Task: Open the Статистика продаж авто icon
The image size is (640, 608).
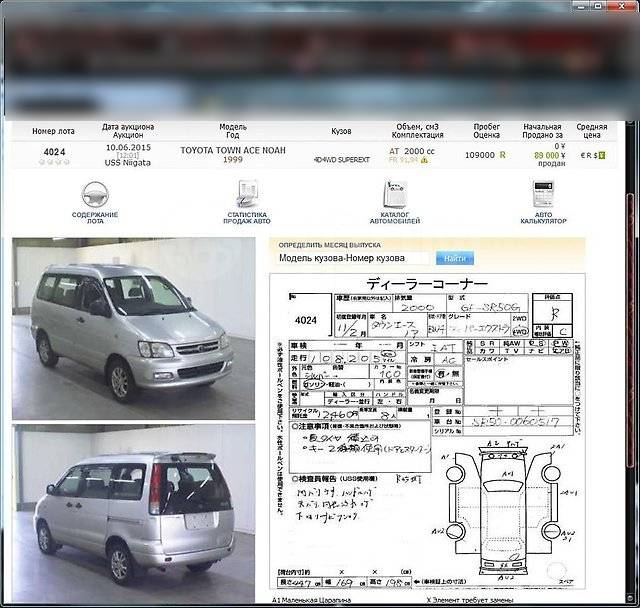Action: (247, 194)
